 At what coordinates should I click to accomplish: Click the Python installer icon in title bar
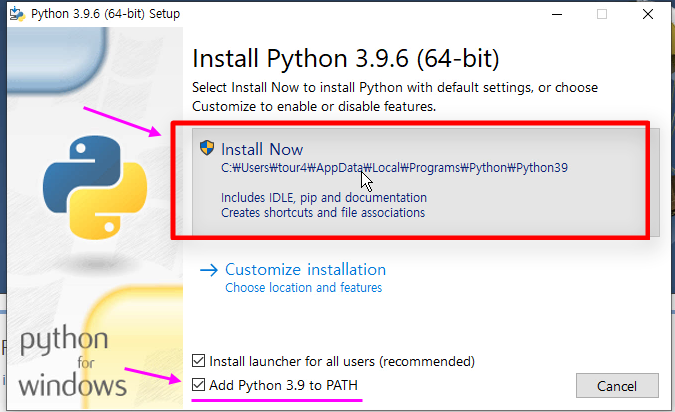click(17, 14)
